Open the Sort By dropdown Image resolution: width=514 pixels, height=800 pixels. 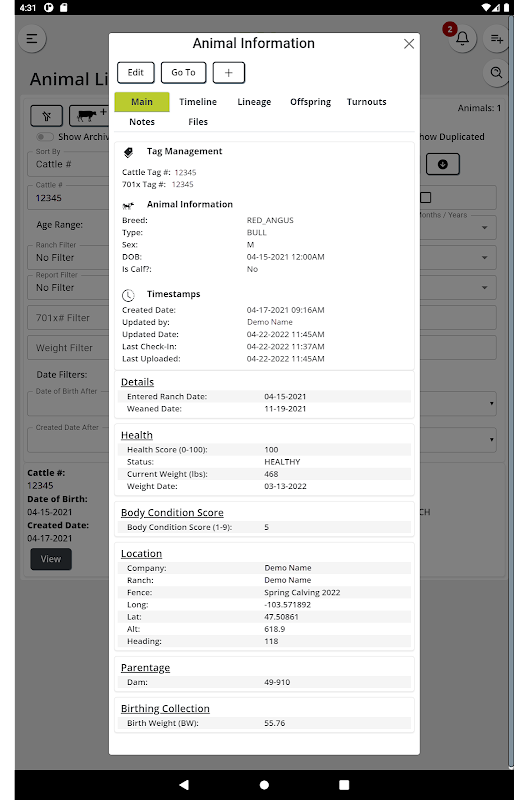point(68,164)
